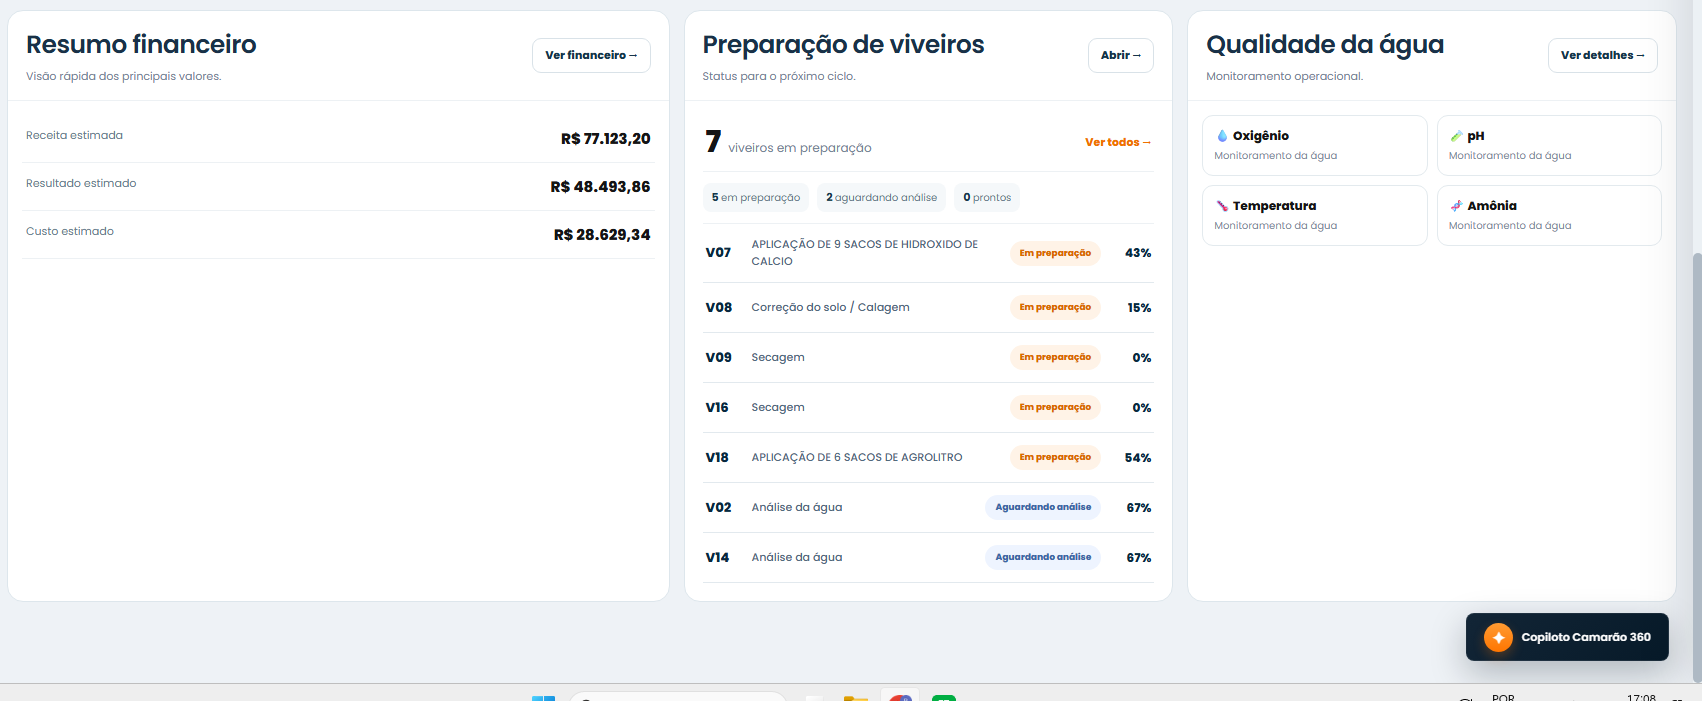Select the '0 prontos' filter chip
Image resolution: width=1702 pixels, height=701 pixels.
coord(987,198)
